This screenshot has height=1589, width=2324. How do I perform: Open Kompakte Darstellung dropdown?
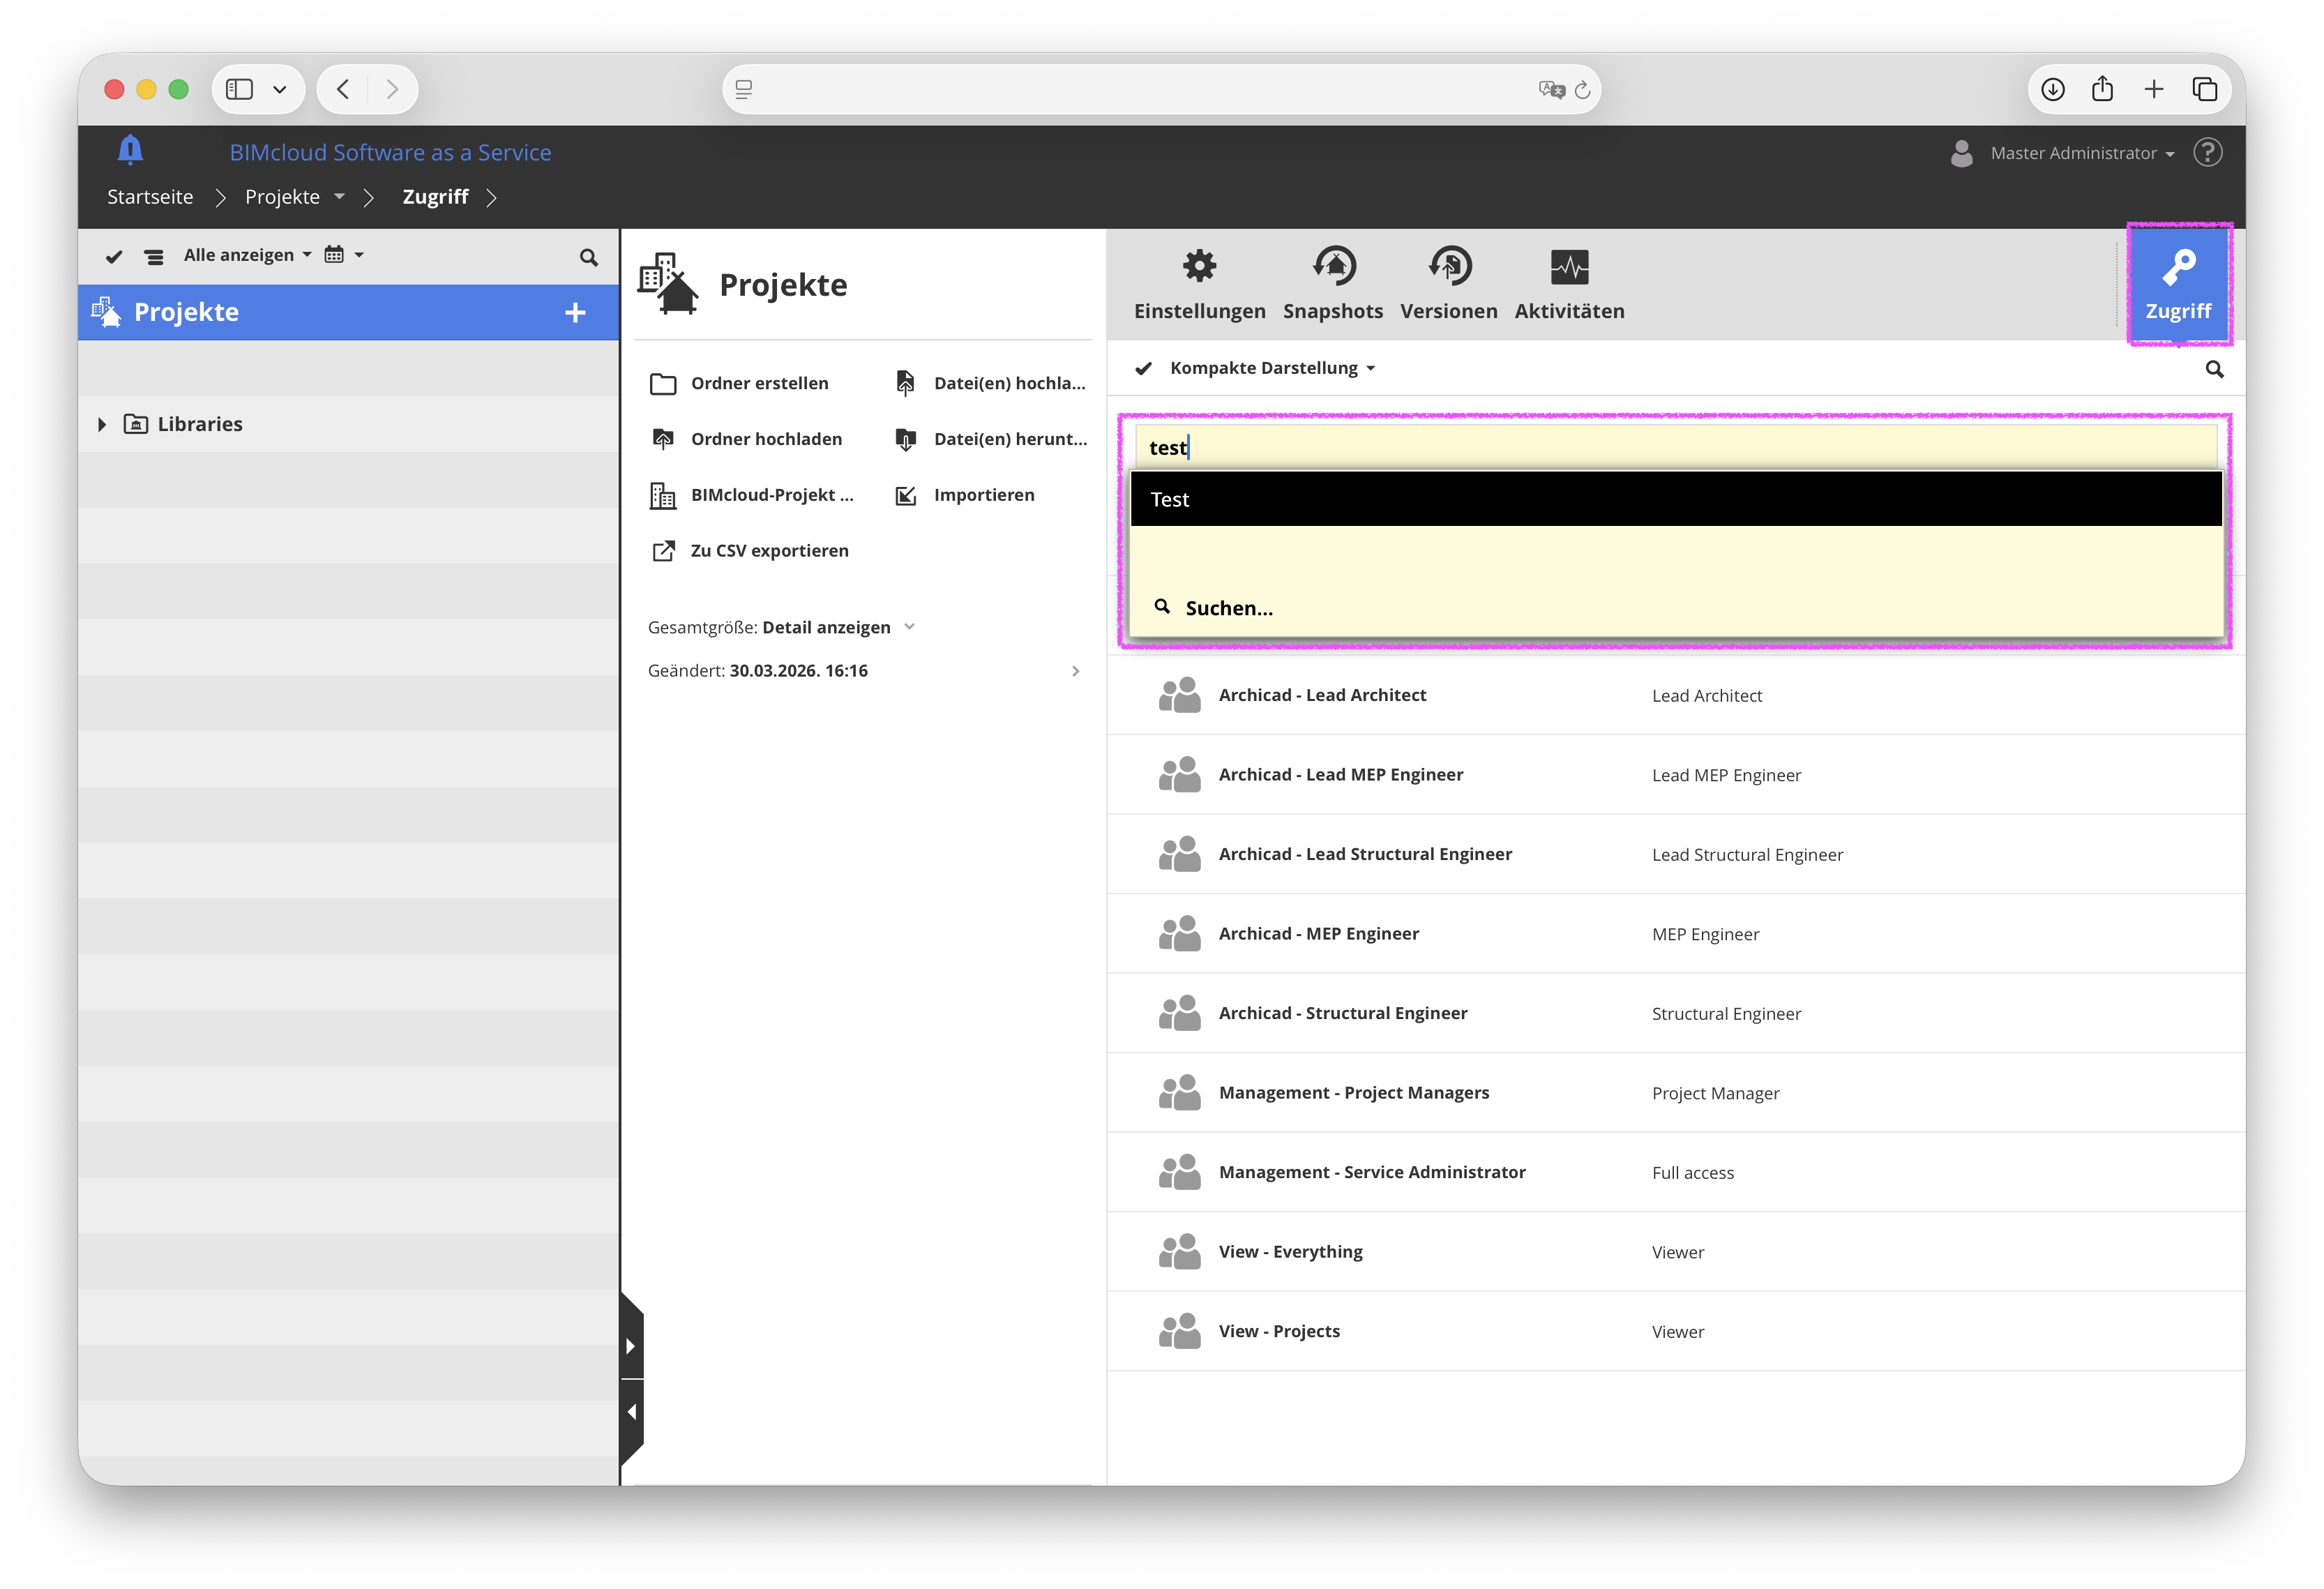tap(1272, 368)
